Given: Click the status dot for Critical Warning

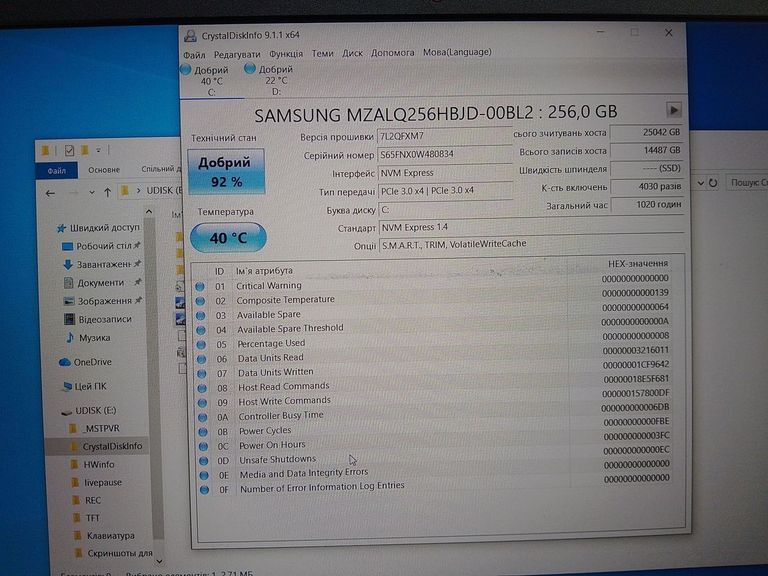Looking at the screenshot, I should pos(200,287).
